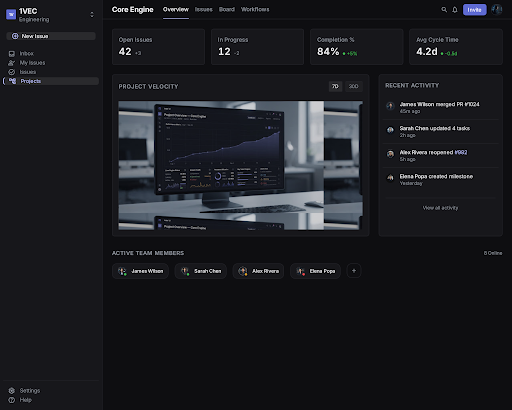Switch to the Issues tab

pyautogui.click(x=204, y=10)
